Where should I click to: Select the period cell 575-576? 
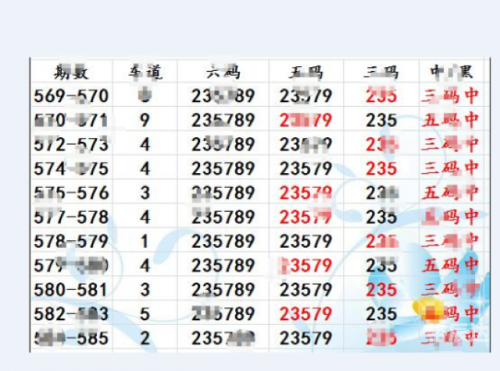pyautogui.click(x=71, y=193)
